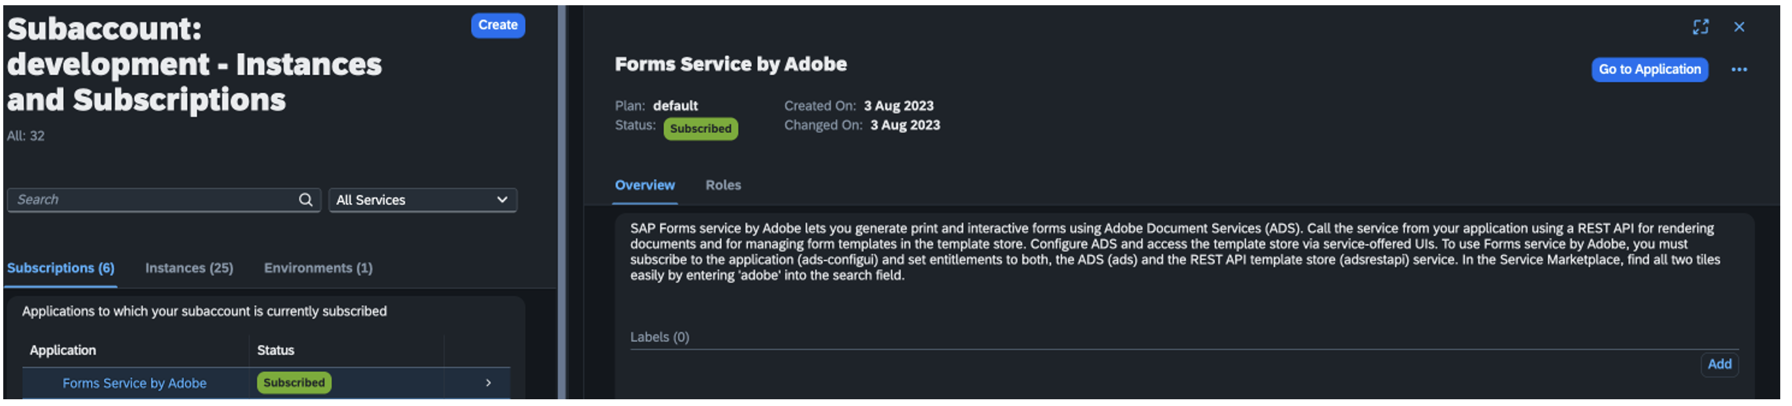Click the search magnifier icon
The image size is (1792, 406).
(306, 200)
